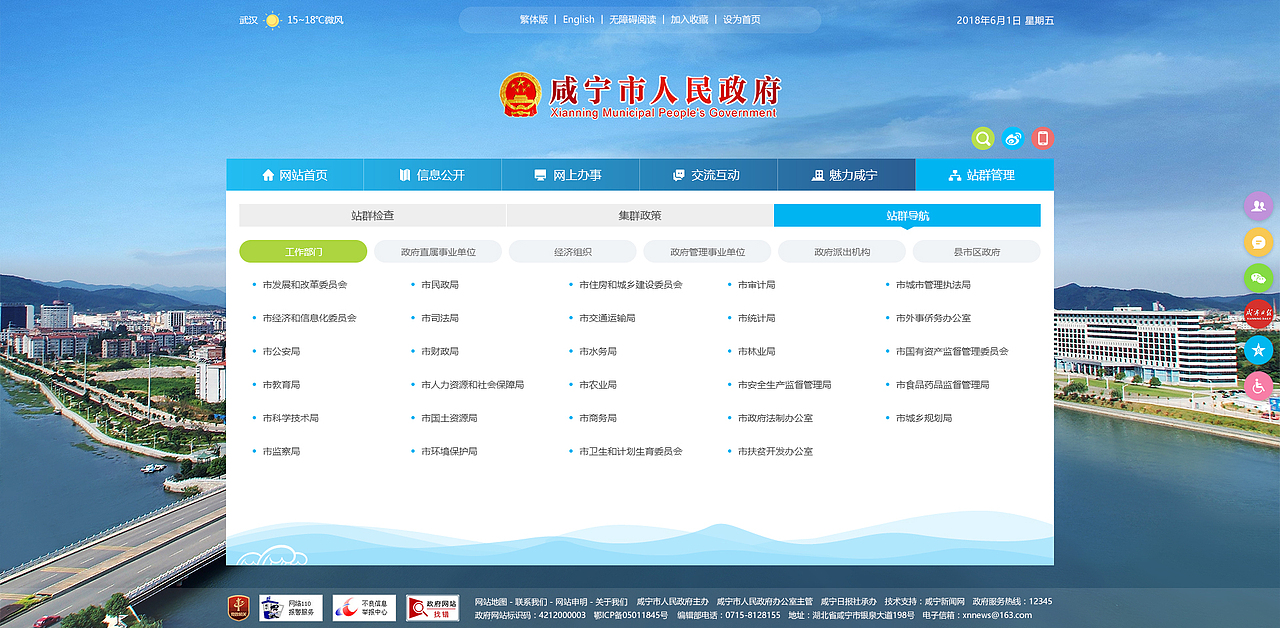Click the 设为首页 link
This screenshot has width=1280, height=628.
[x=742, y=20]
